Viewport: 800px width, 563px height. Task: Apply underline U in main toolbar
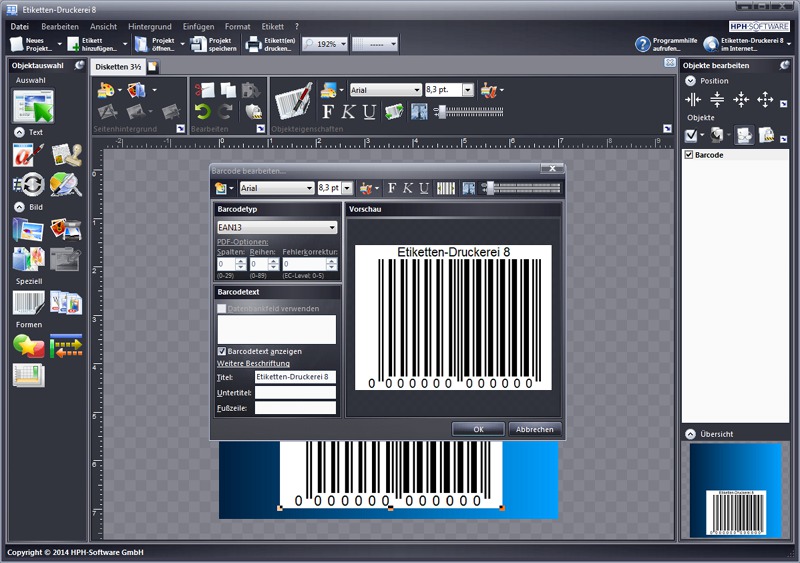[369, 111]
